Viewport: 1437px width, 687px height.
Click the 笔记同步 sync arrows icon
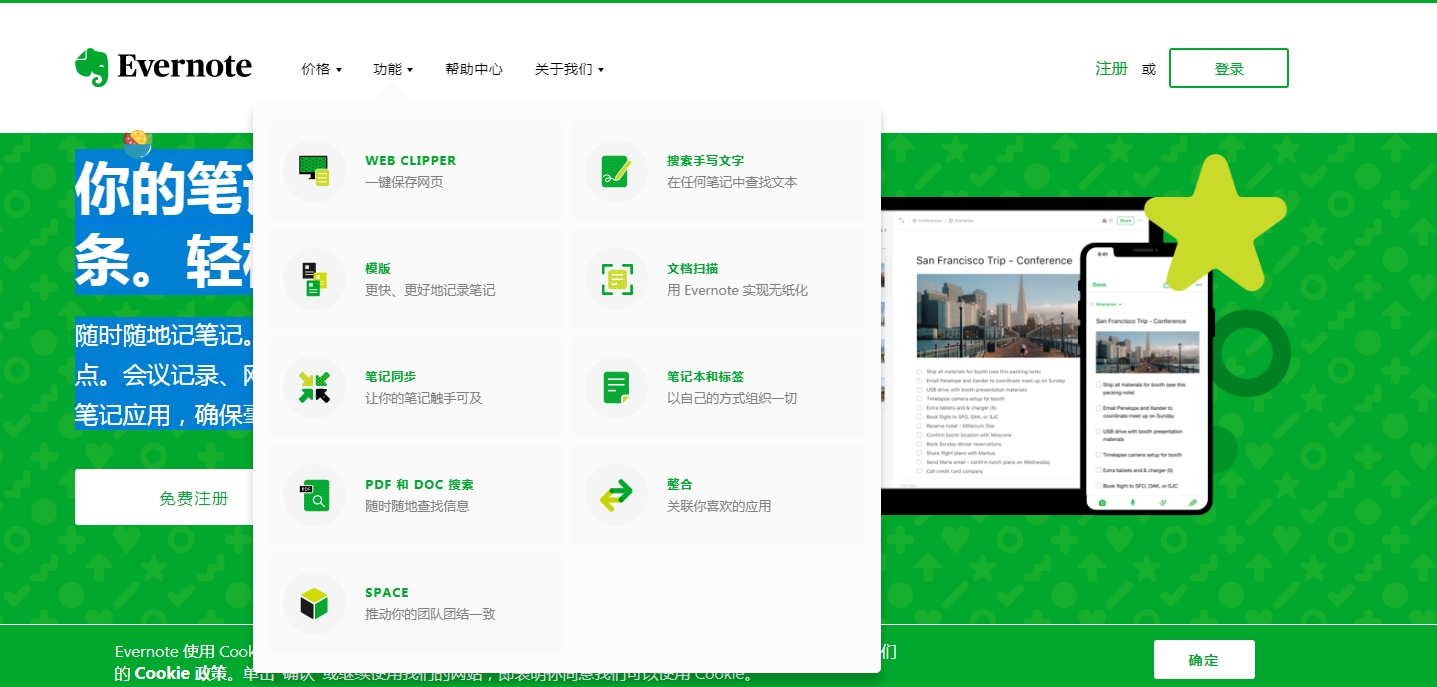314,387
